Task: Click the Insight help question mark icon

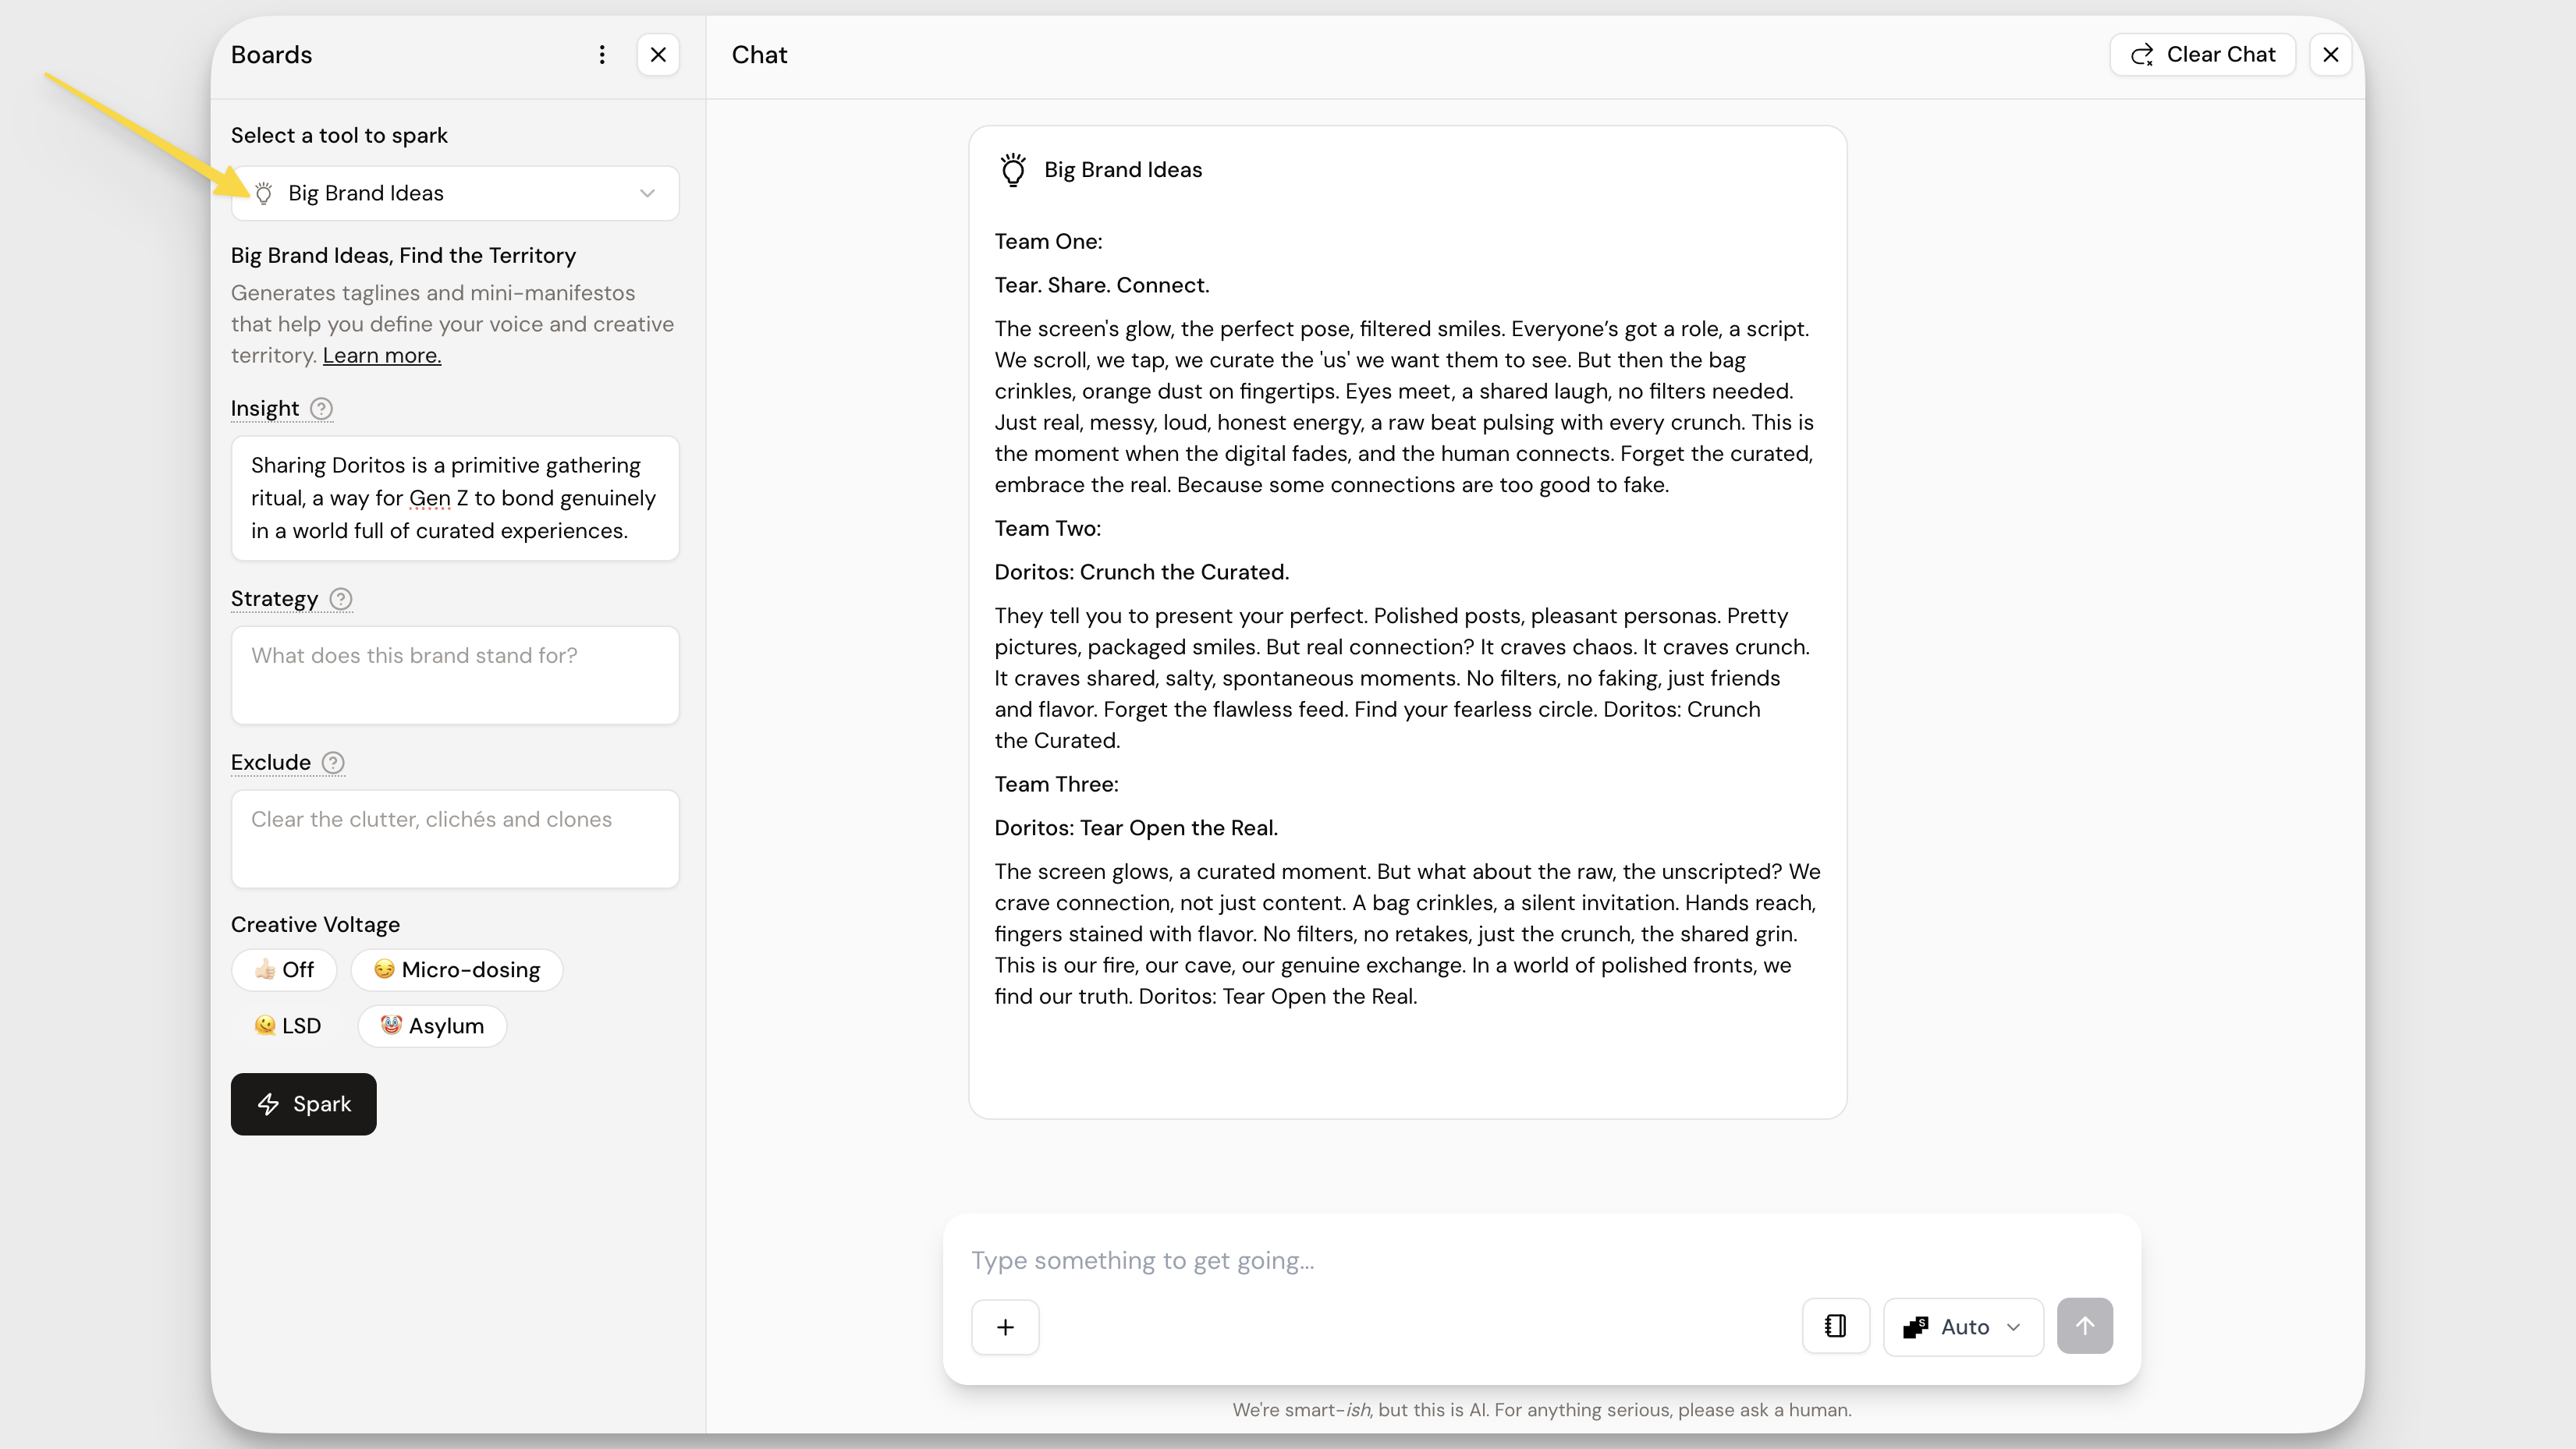Action: pyautogui.click(x=321, y=409)
